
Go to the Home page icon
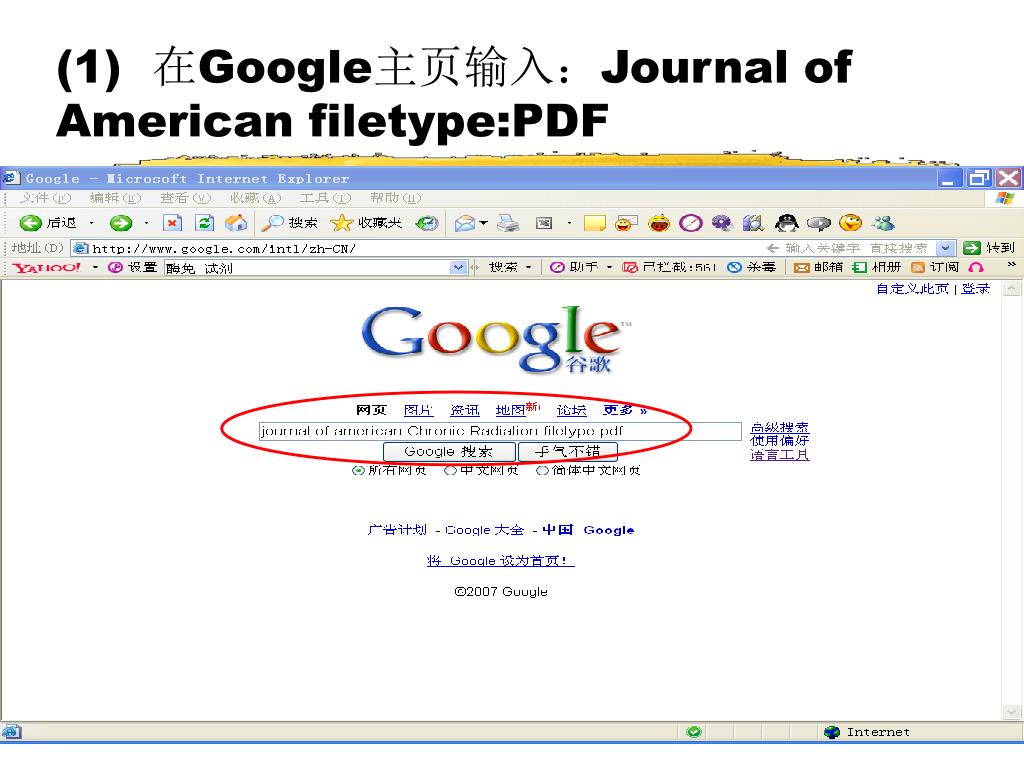tap(236, 223)
